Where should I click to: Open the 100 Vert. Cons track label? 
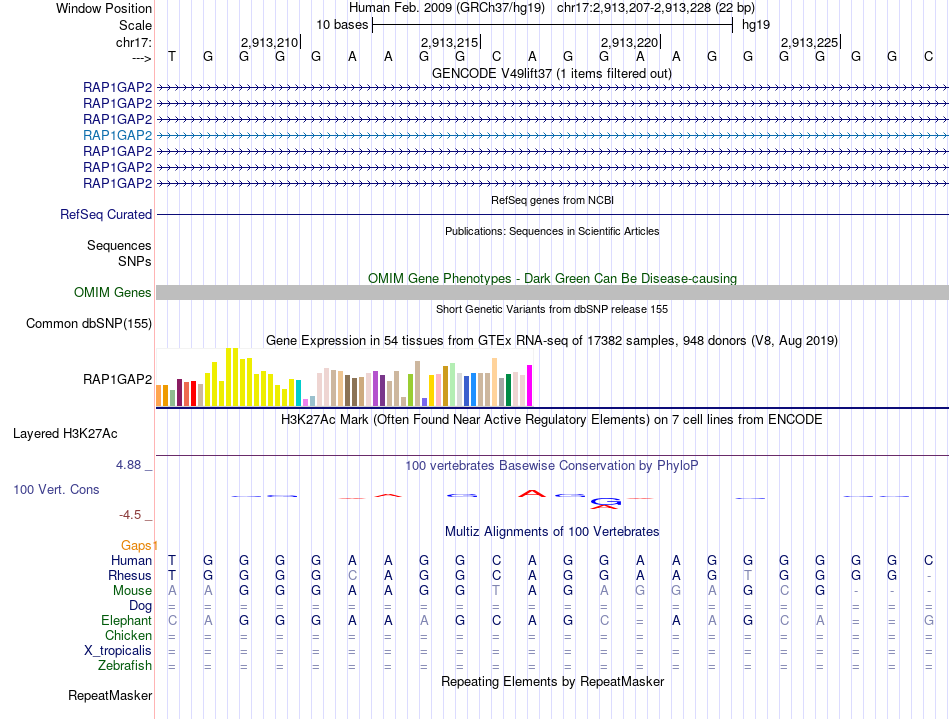(x=56, y=490)
